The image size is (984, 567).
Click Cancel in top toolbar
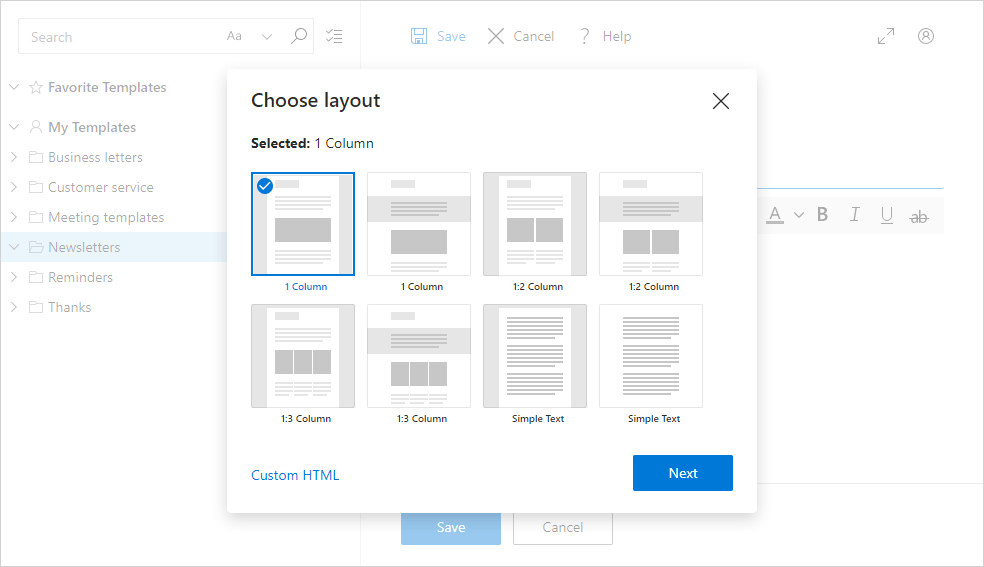tap(521, 36)
